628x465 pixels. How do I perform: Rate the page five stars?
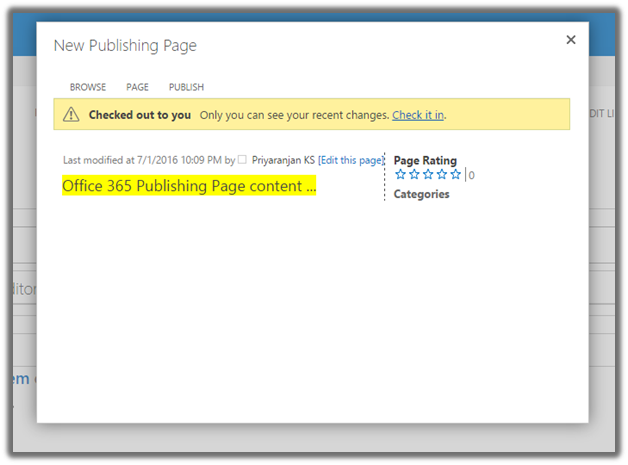tap(455, 174)
